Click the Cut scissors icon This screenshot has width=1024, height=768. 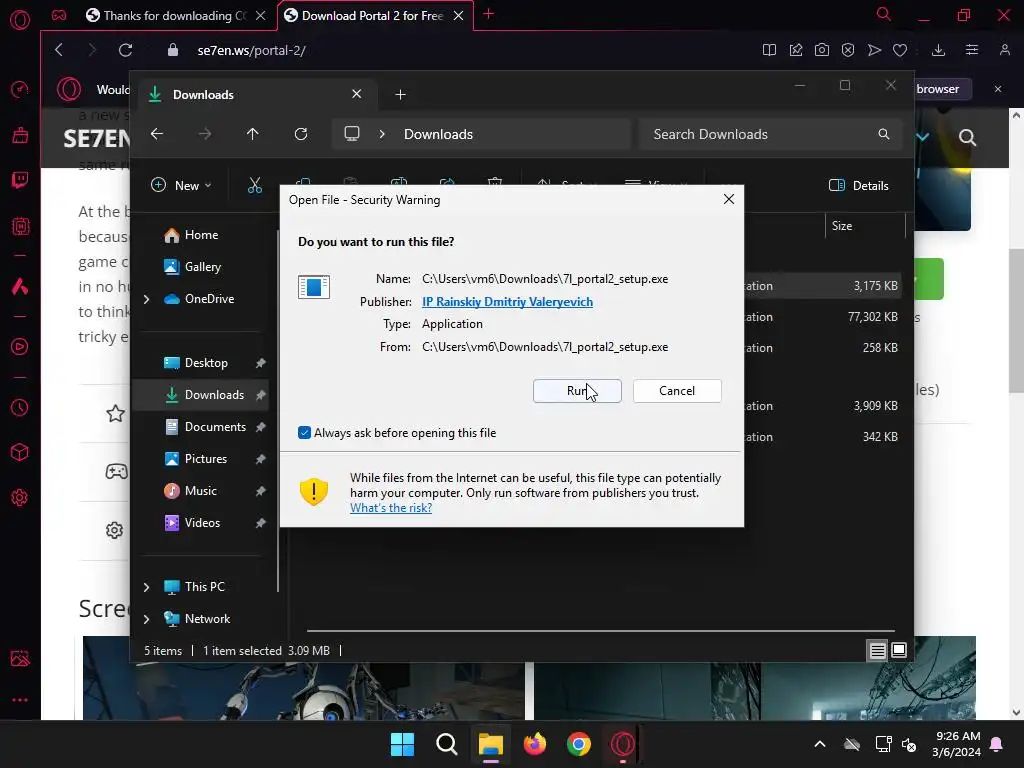coord(255,185)
